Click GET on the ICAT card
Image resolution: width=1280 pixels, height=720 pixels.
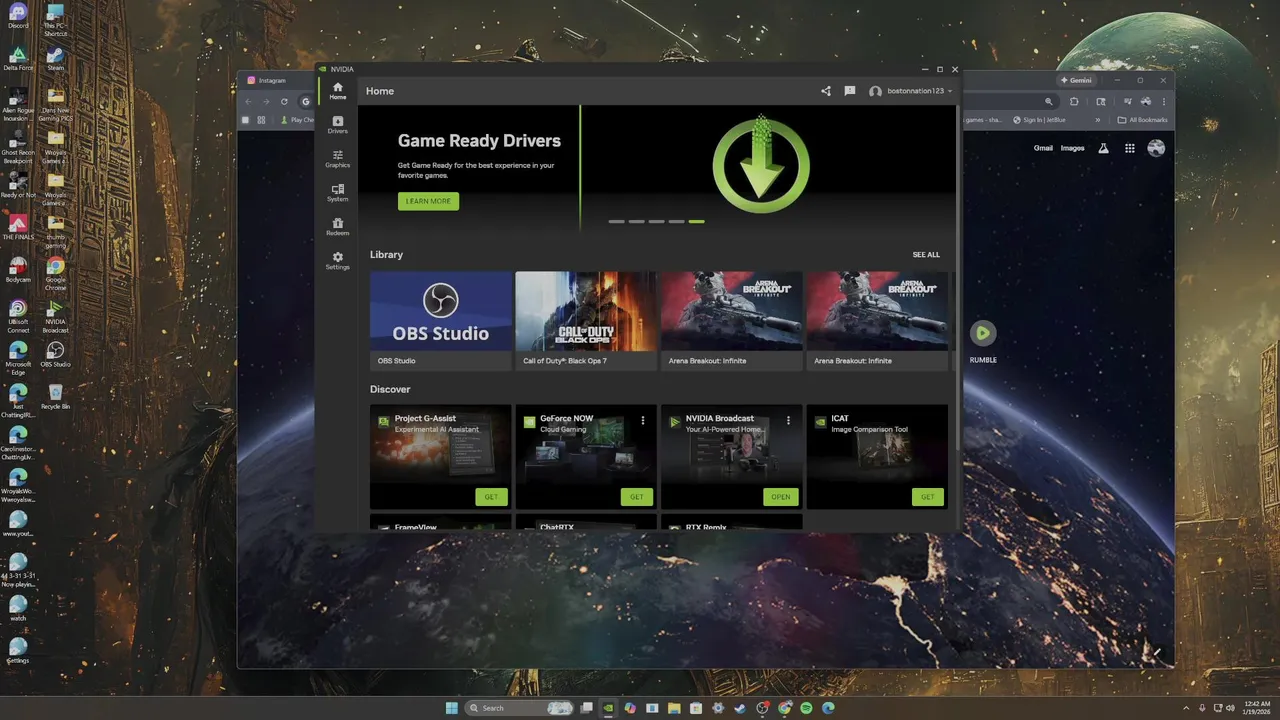click(x=927, y=497)
